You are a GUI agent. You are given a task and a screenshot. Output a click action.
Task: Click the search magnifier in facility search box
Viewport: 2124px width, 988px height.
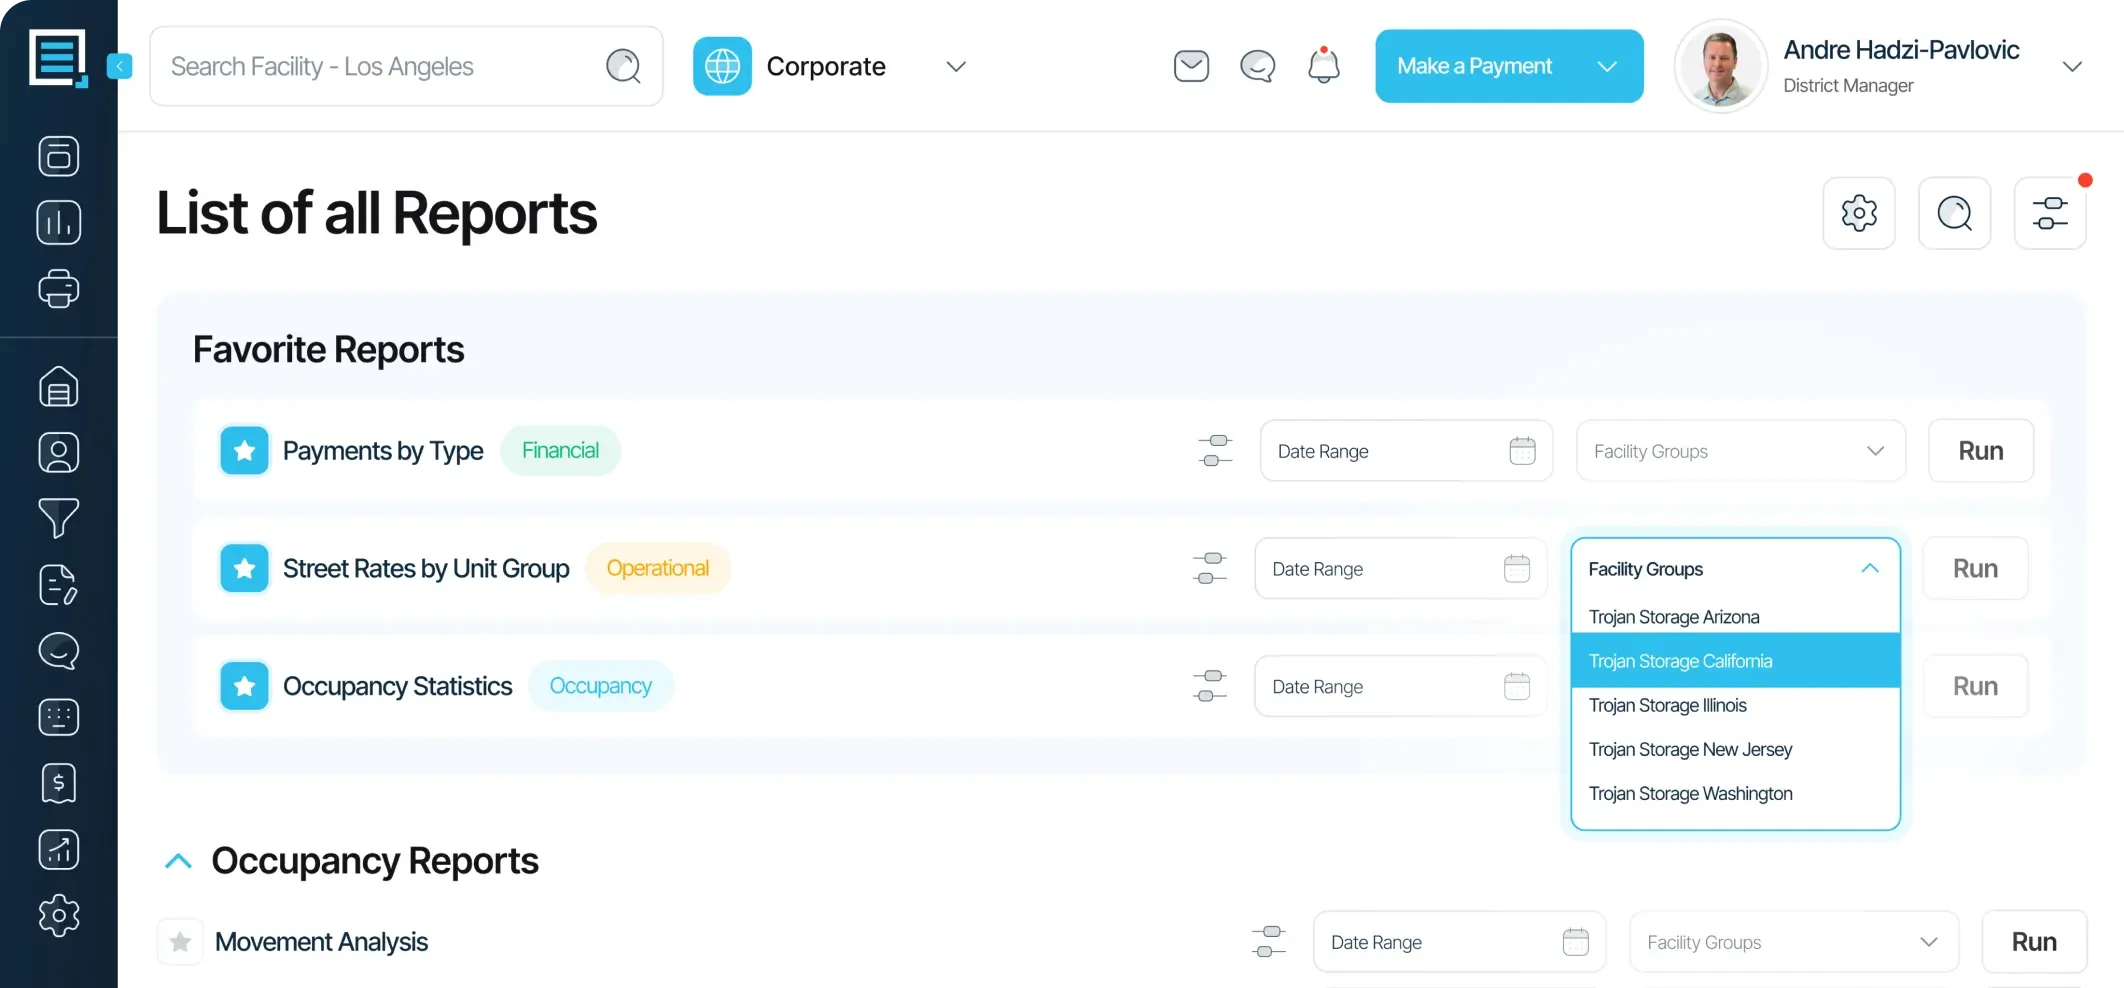pos(623,66)
